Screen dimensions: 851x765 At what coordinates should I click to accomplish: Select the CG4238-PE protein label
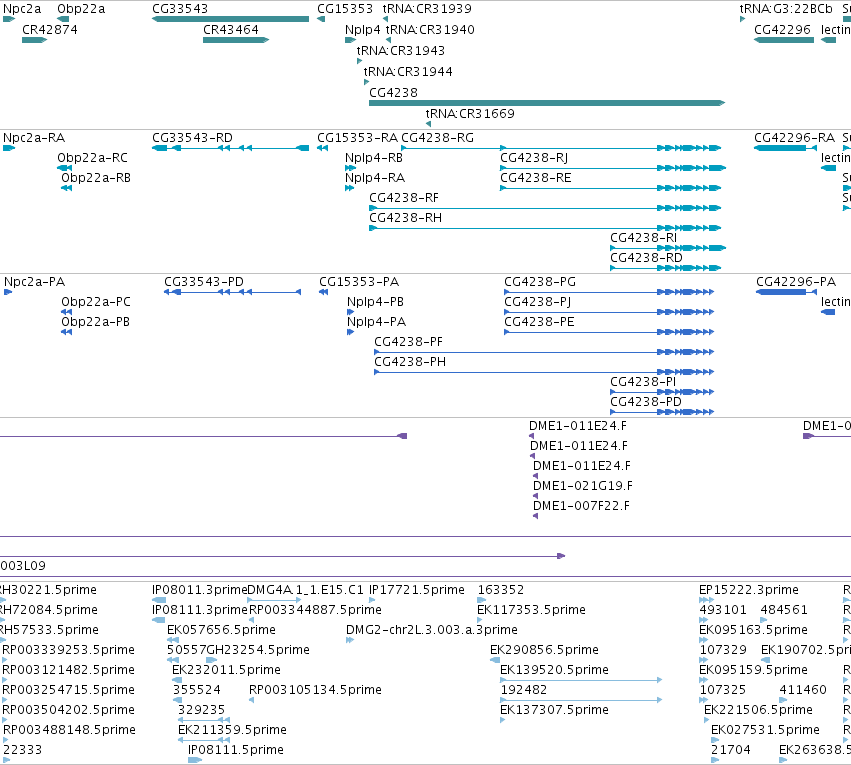click(x=539, y=322)
